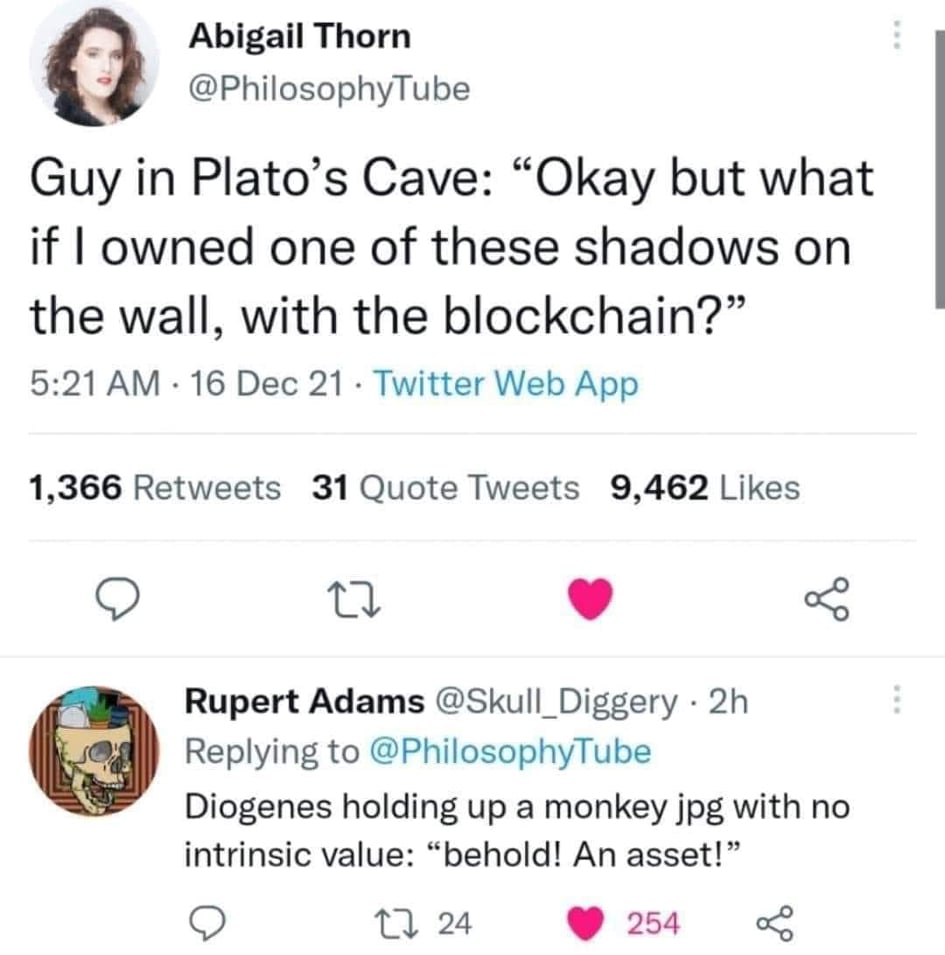945x955 pixels.
Task: Unlike the main tweet with pink heart
Action: click(x=590, y=599)
